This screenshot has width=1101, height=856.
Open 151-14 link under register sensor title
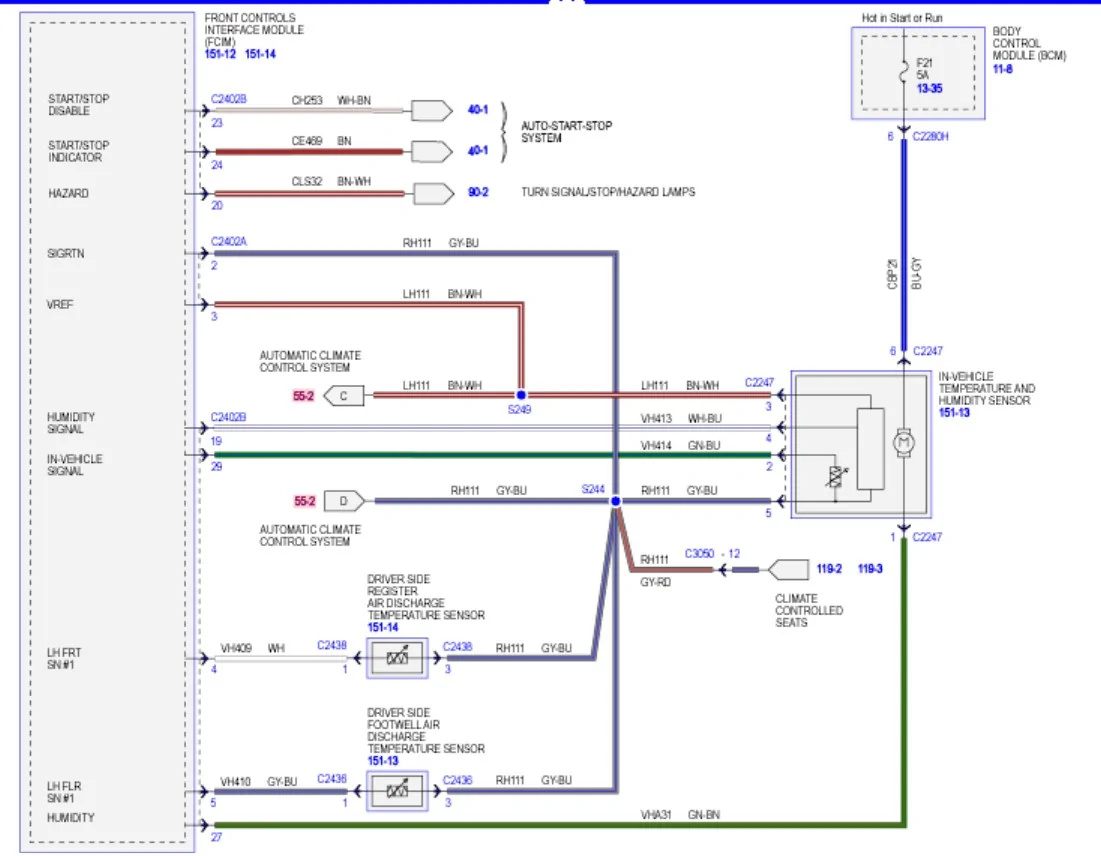(383, 628)
